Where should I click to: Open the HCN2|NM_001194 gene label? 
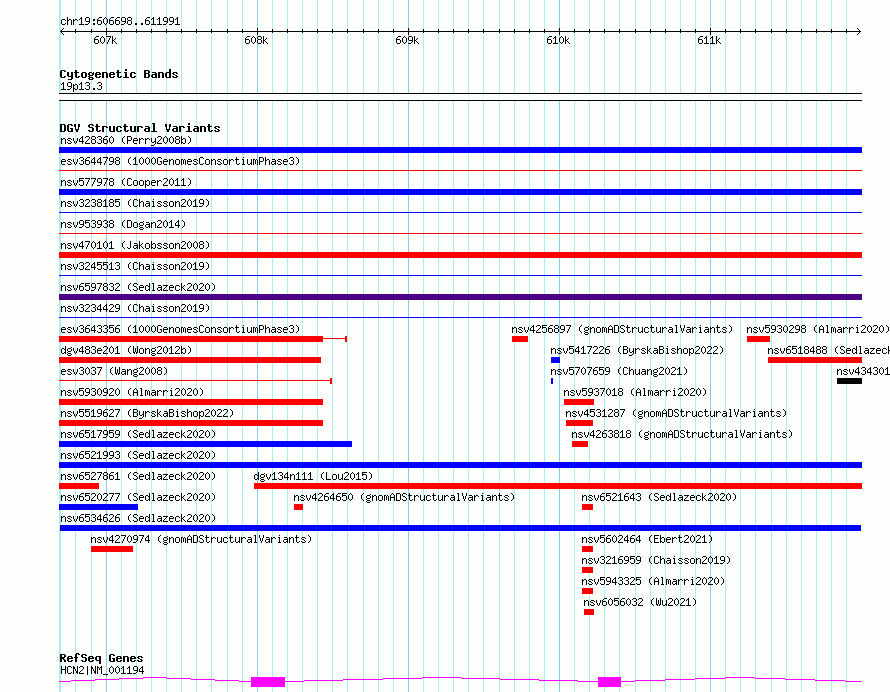(102, 670)
